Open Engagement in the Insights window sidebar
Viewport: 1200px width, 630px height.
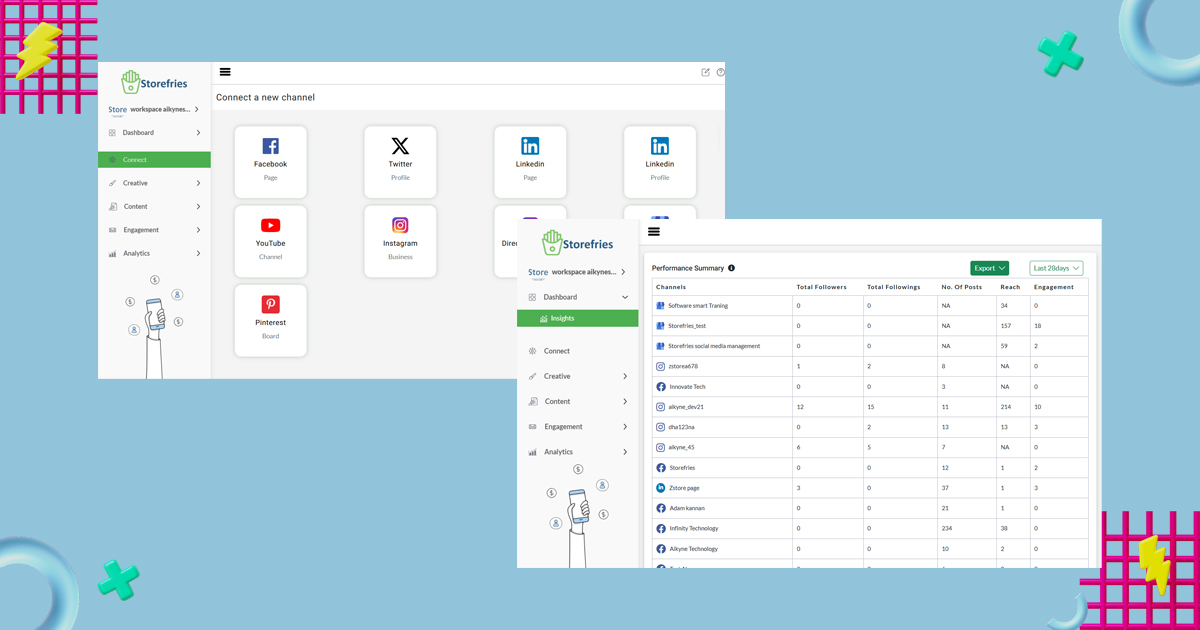point(563,427)
